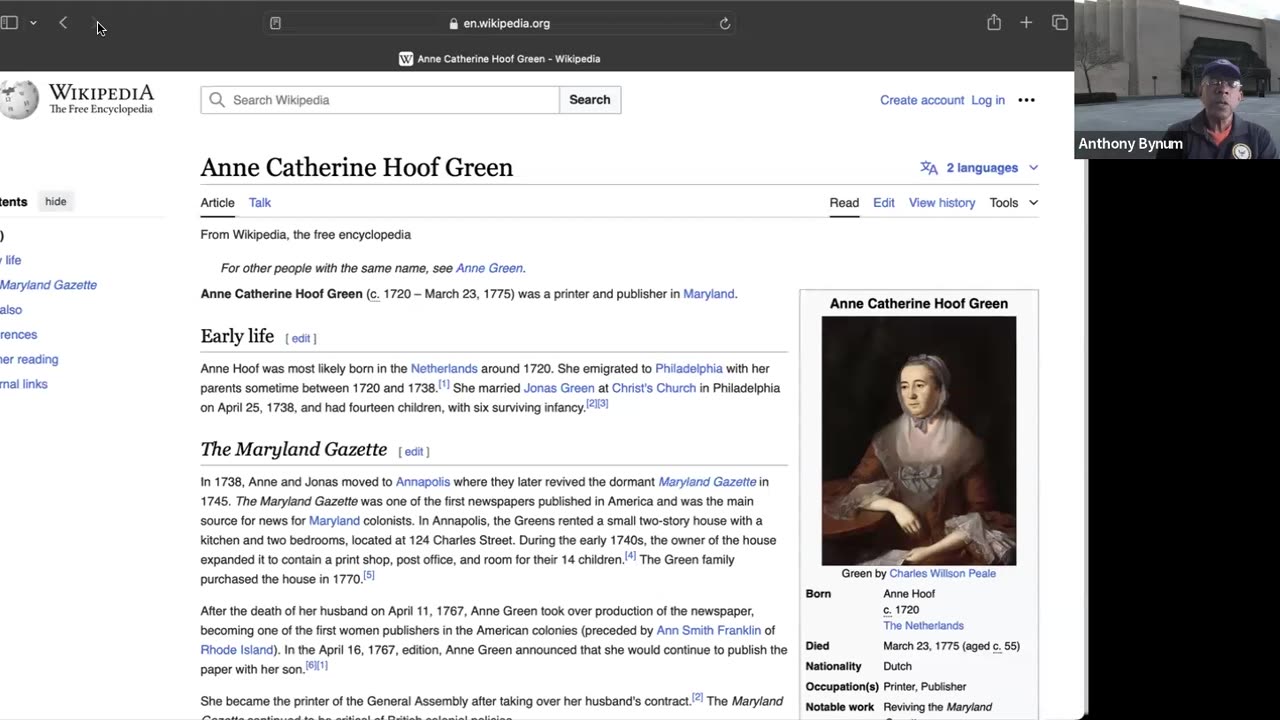Switch to the Article tab

coord(217,203)
